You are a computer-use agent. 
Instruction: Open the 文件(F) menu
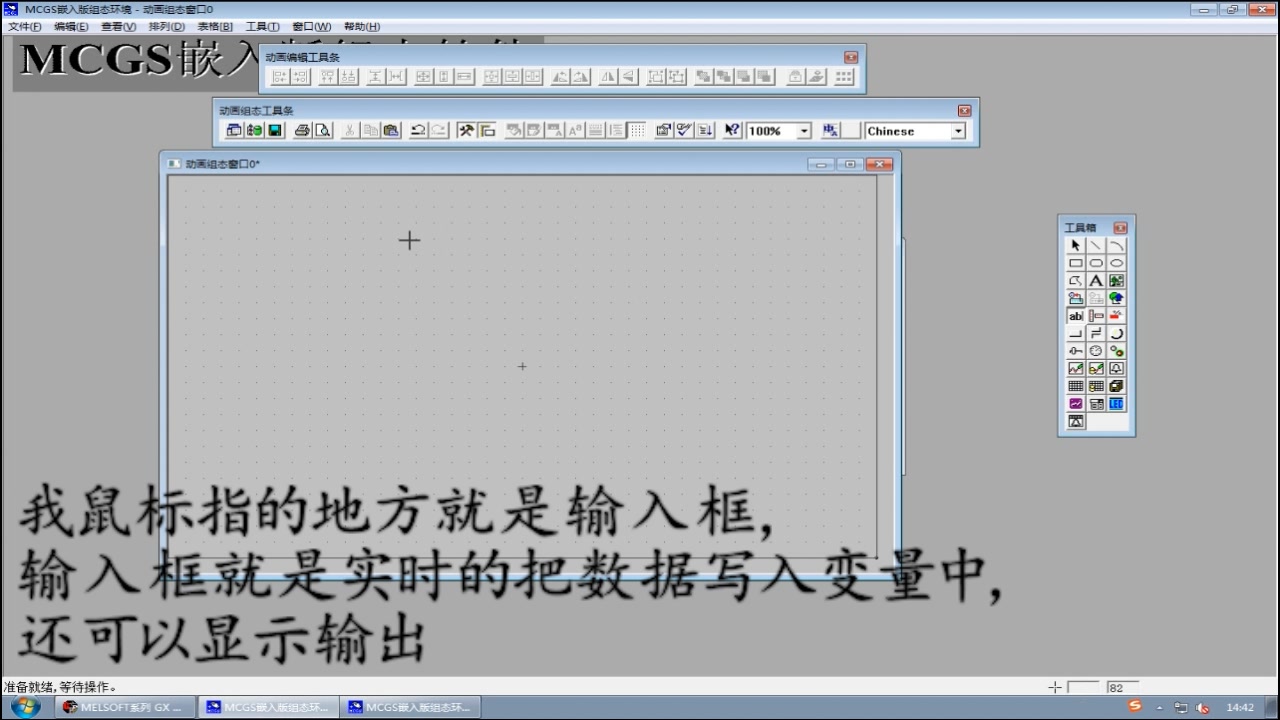[25, 26]
